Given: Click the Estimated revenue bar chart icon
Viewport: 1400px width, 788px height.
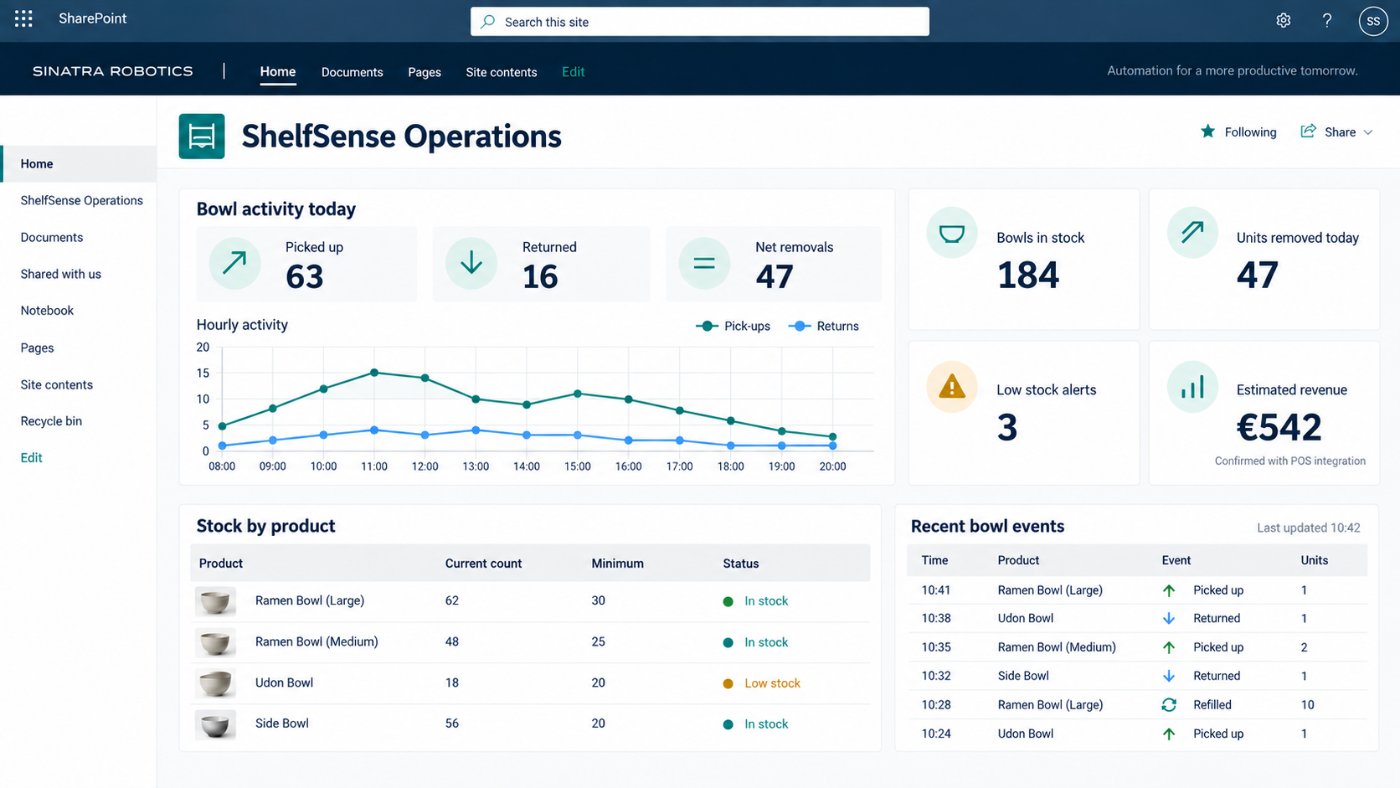Looking at the screenshot, I should pos(1192,387).
